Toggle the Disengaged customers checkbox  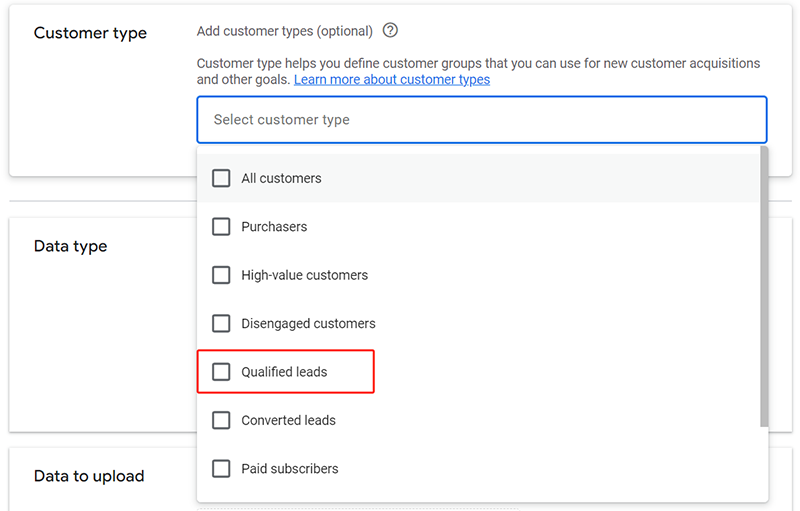tap(221, 324)
